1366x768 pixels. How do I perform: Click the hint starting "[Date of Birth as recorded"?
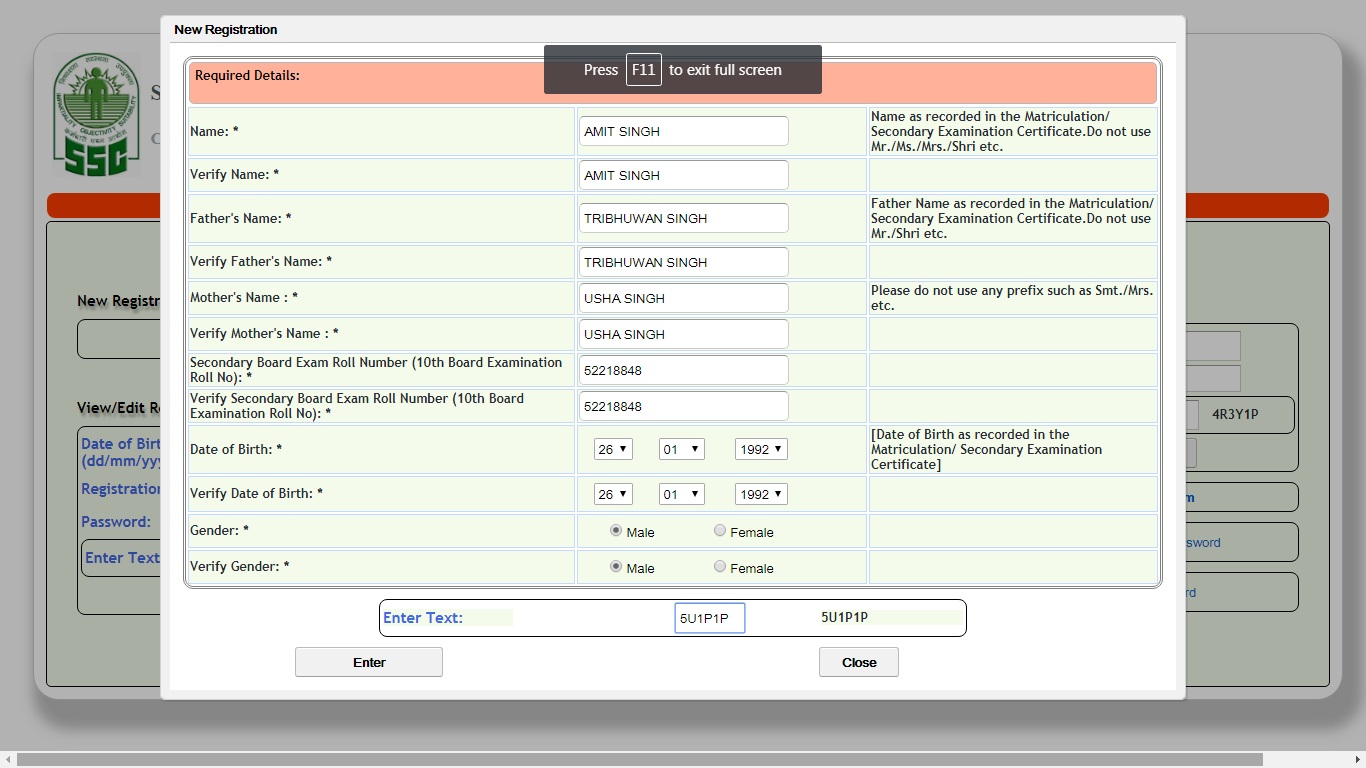tap(986, 450)
